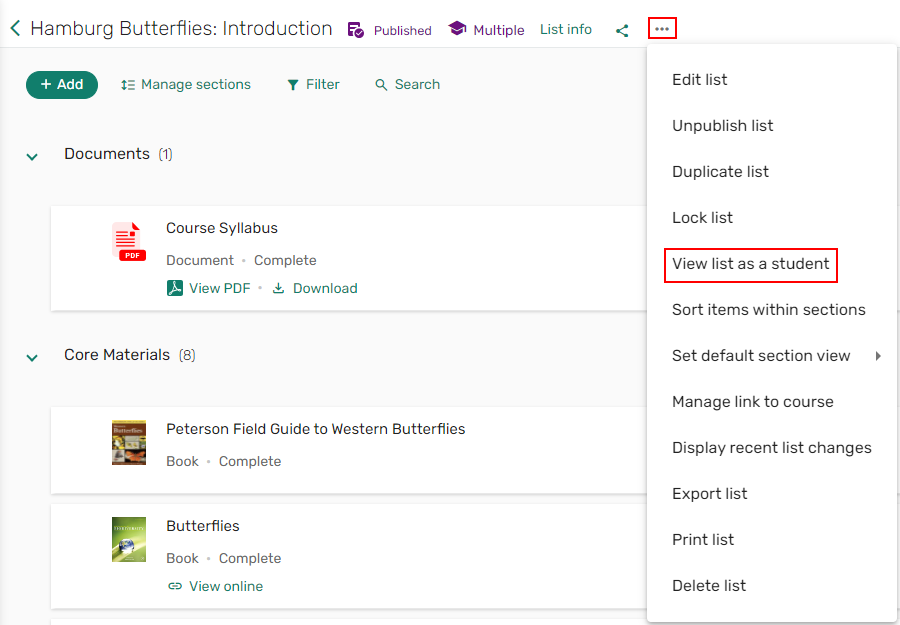This screenshot has width=900, height=625.
Task: Open Search in the list toolbar
Action: point(408,84)
